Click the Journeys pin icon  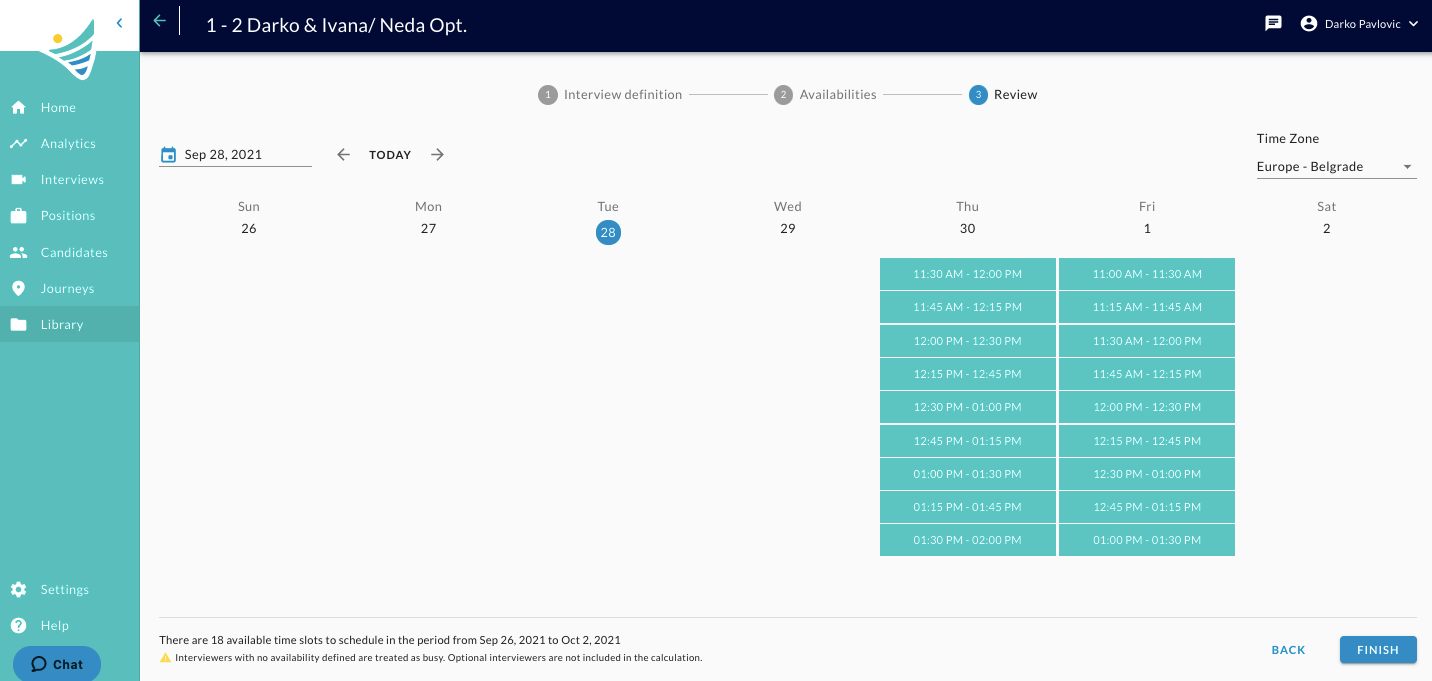pos(18,288)
